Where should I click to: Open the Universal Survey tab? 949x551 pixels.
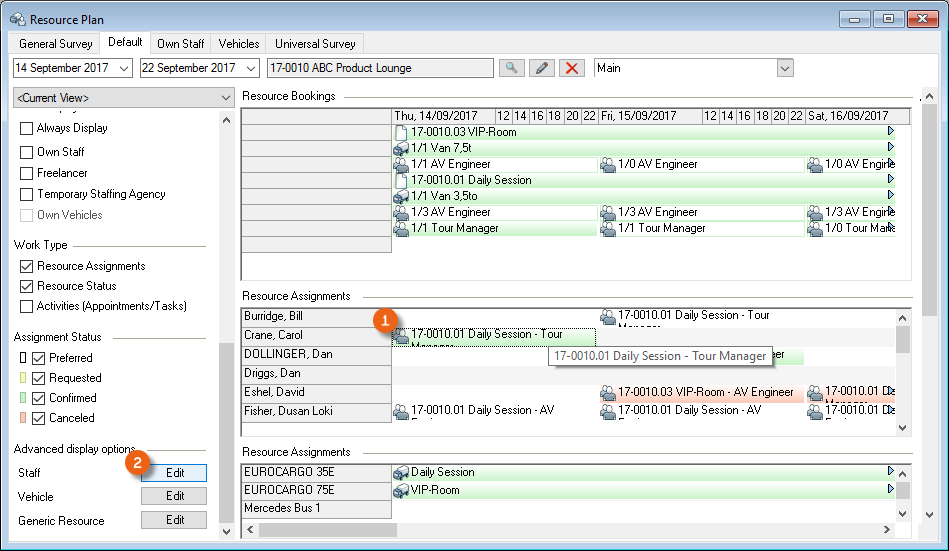tap(315, 44)
